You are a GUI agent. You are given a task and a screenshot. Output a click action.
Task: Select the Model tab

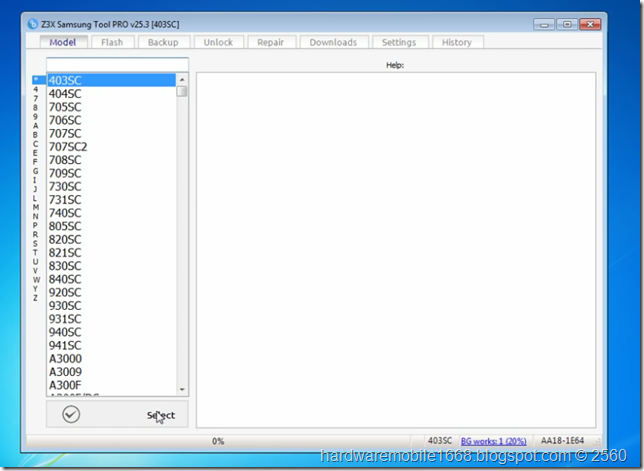coord(63,42)
